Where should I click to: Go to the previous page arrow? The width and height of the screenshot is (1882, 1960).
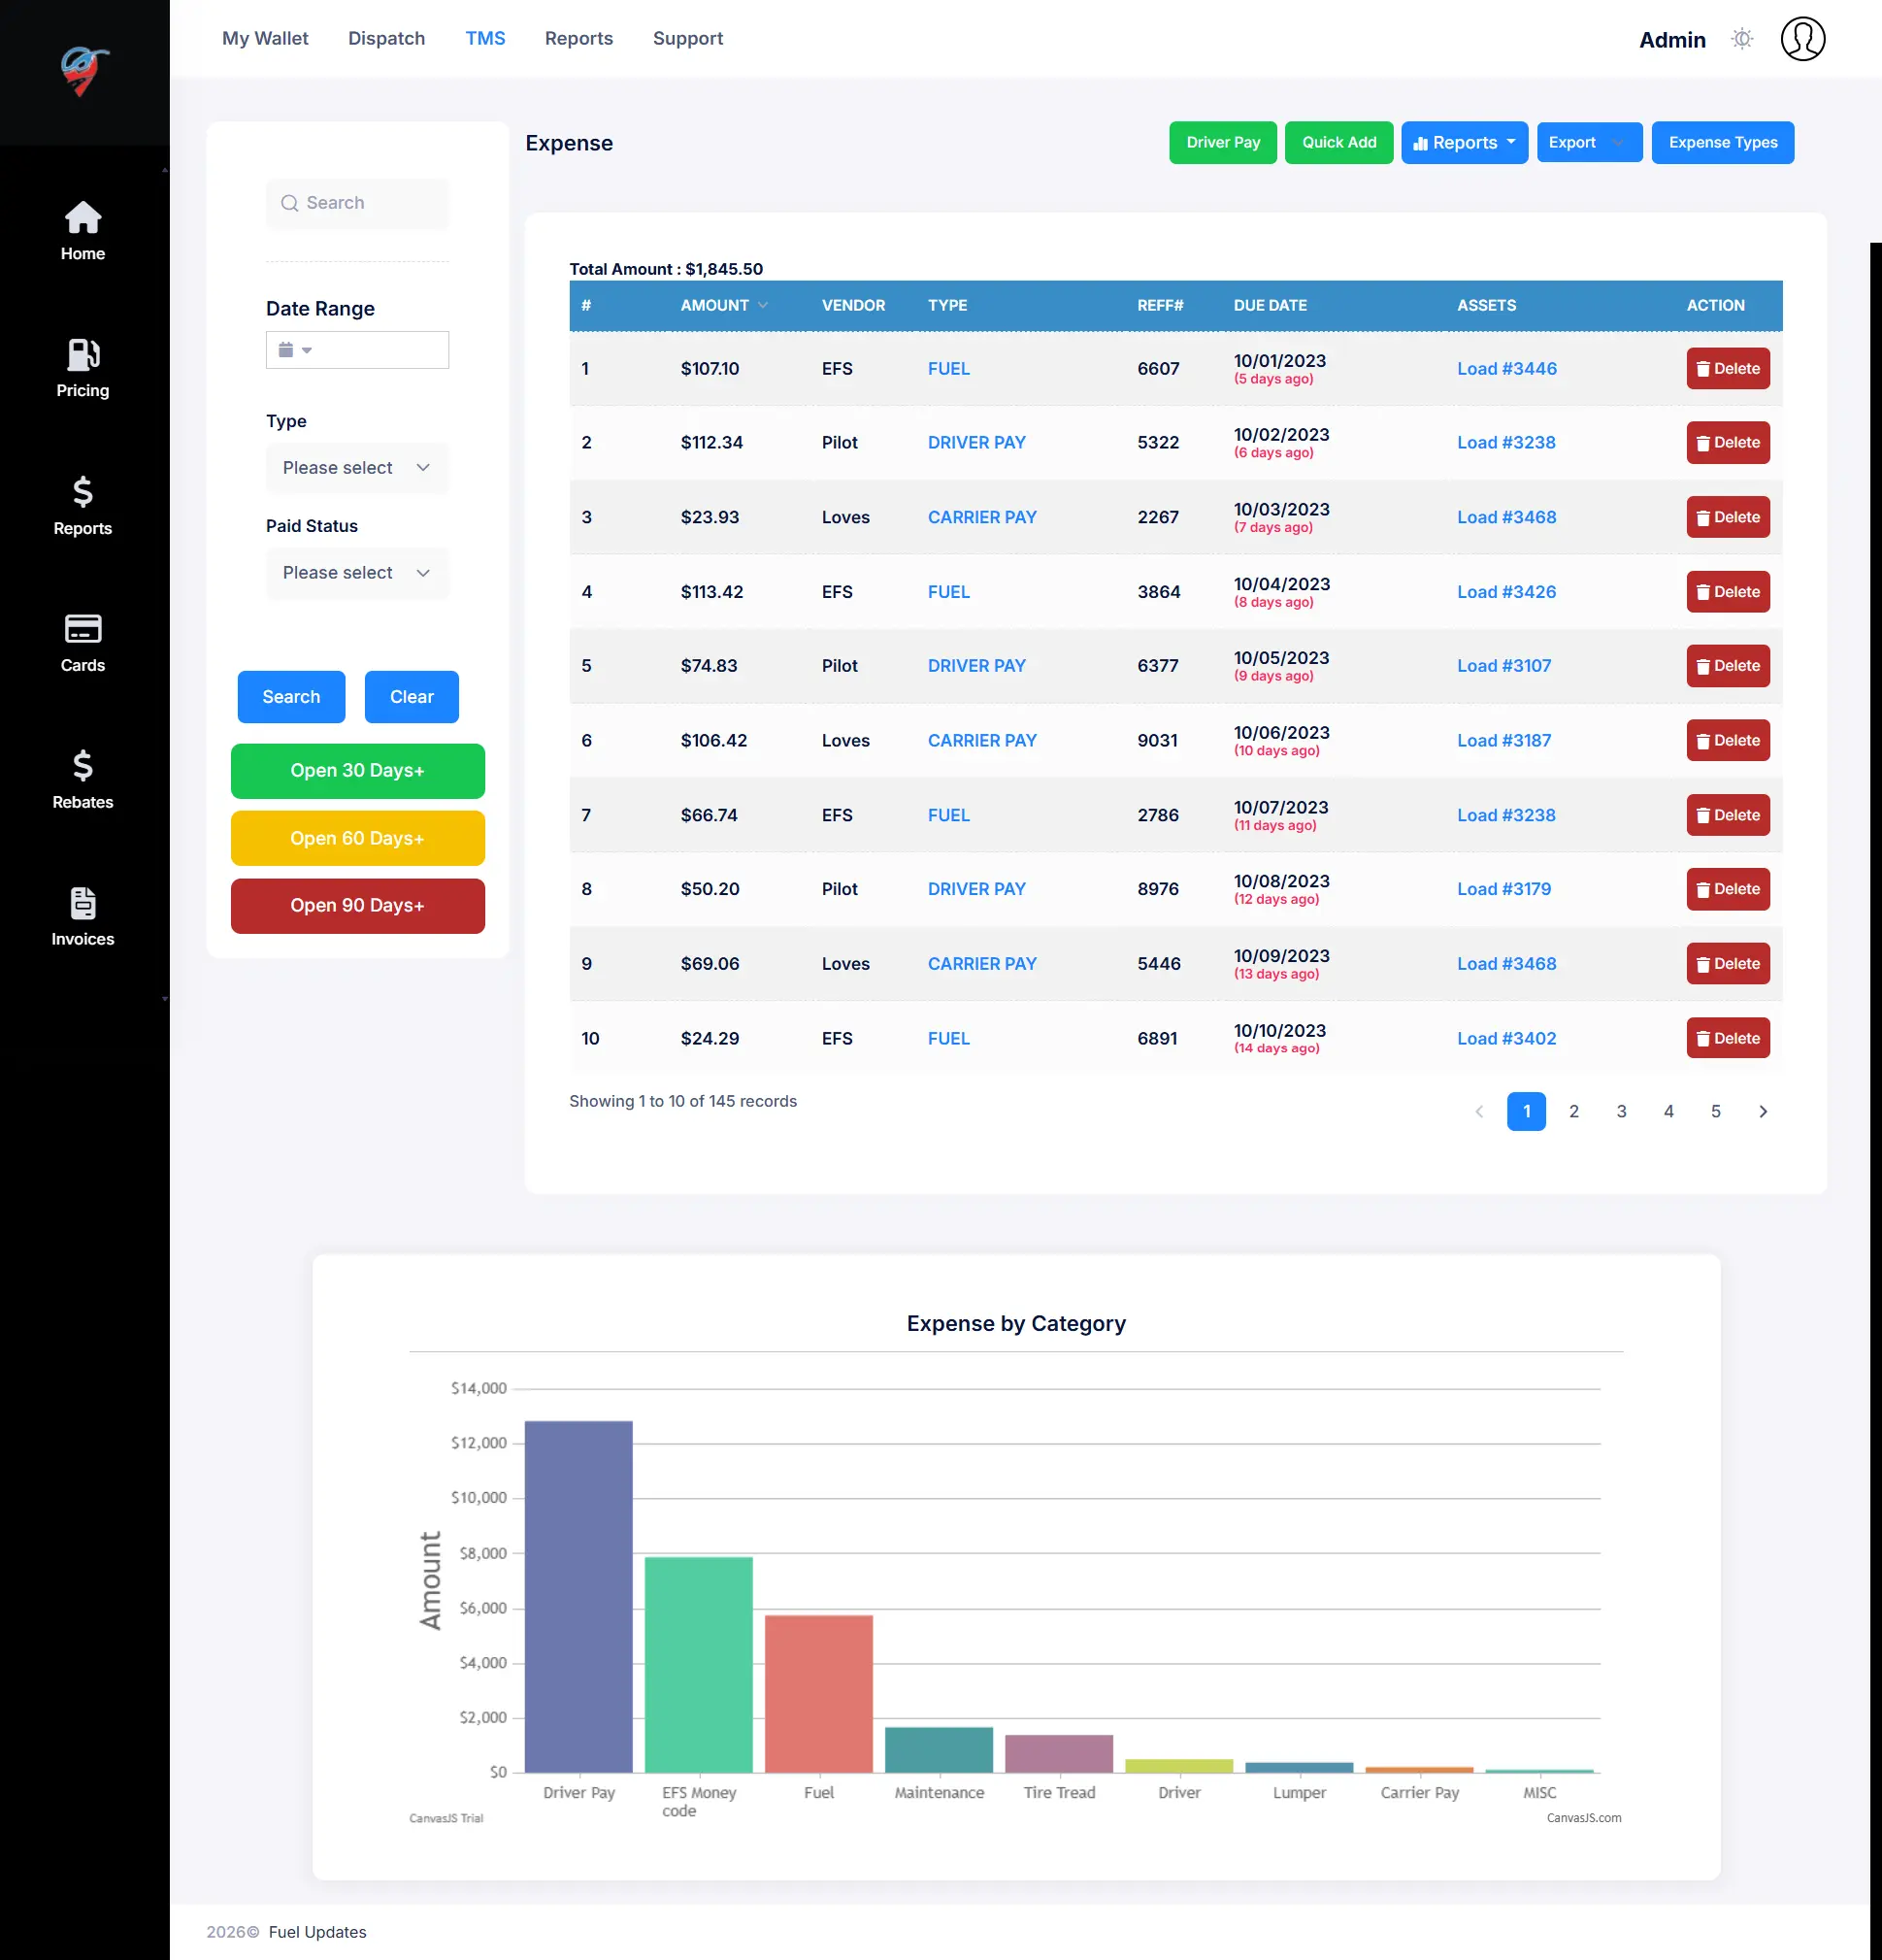coord(1479,1111)
